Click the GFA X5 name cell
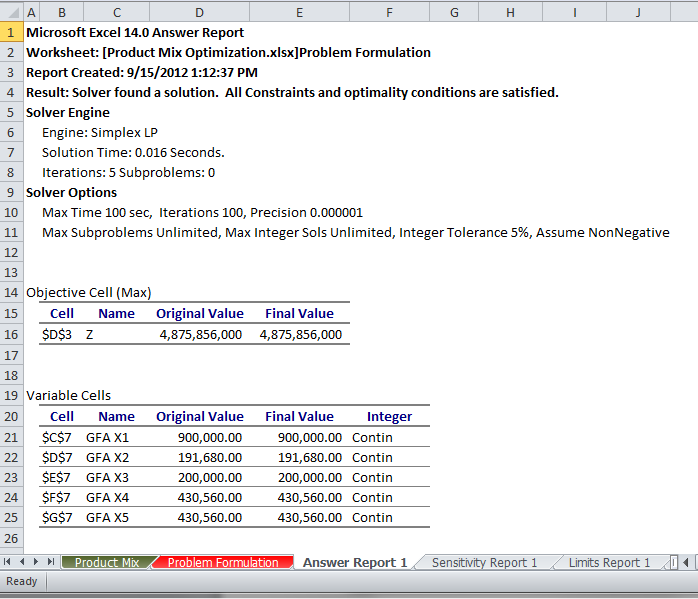This screenshot has width=698, height=599. coord(108,518)
